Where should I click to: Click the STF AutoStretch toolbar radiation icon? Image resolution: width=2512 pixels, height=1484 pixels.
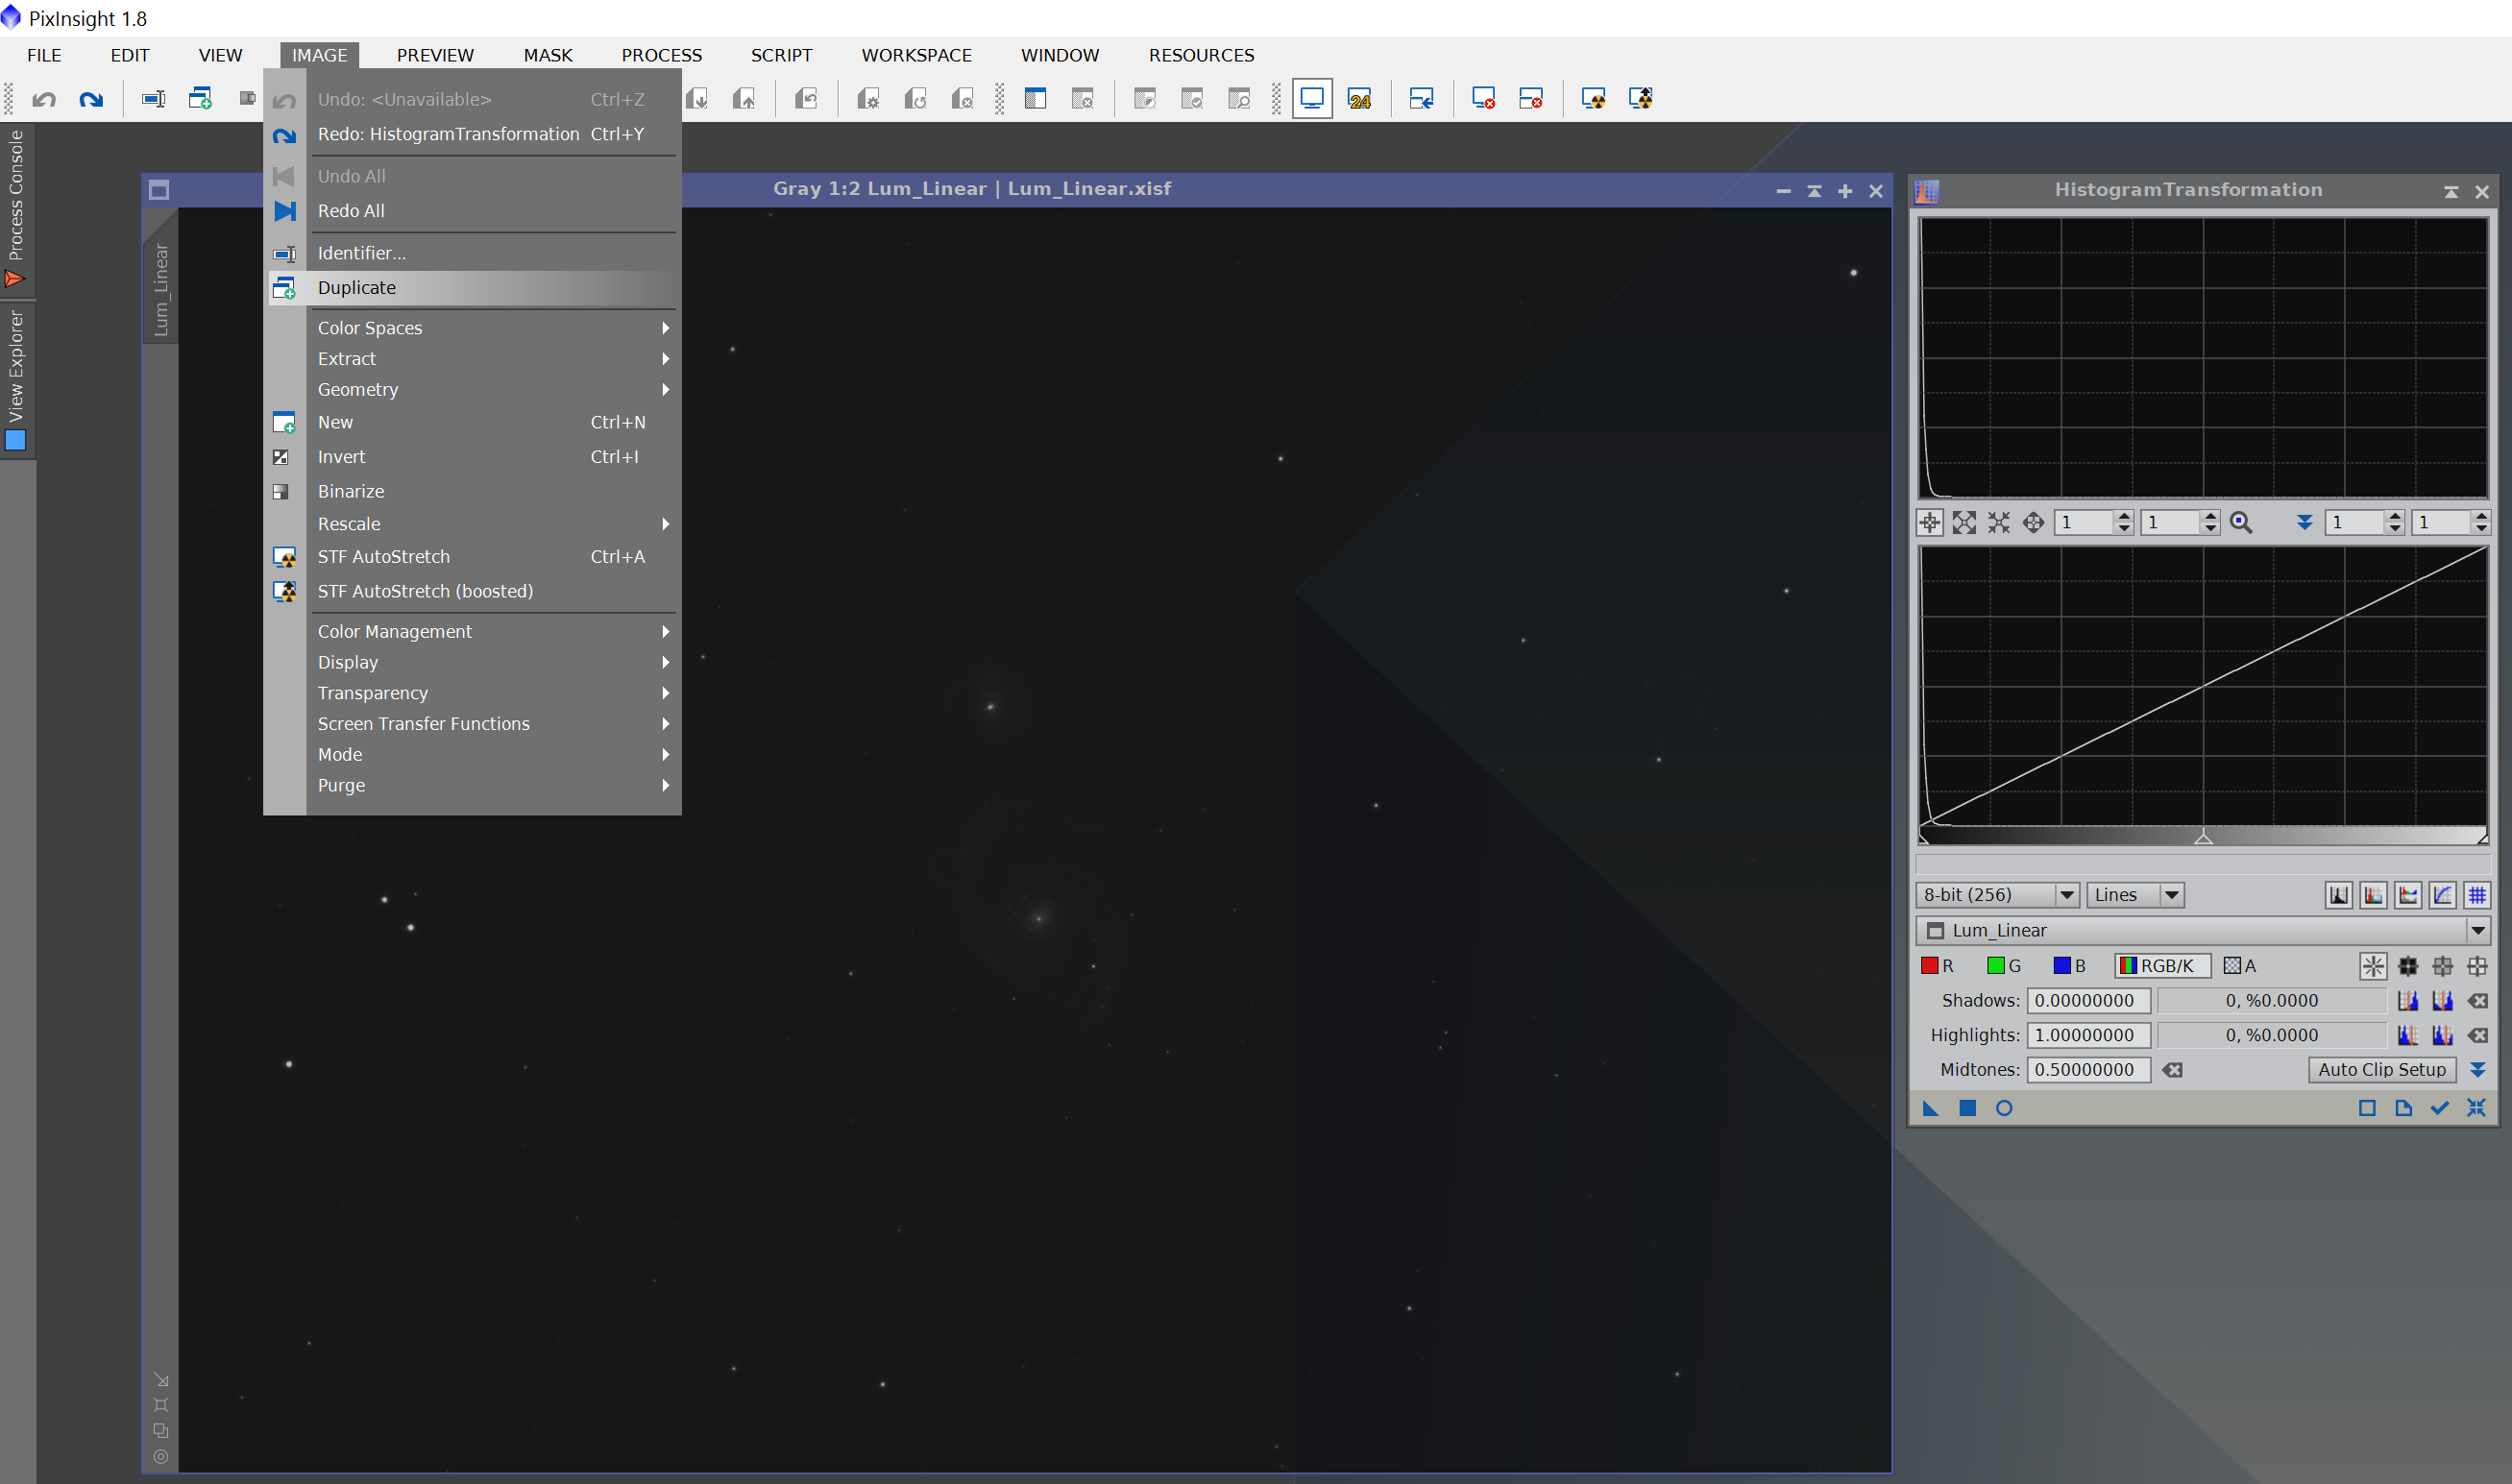tap(1593, 98)
